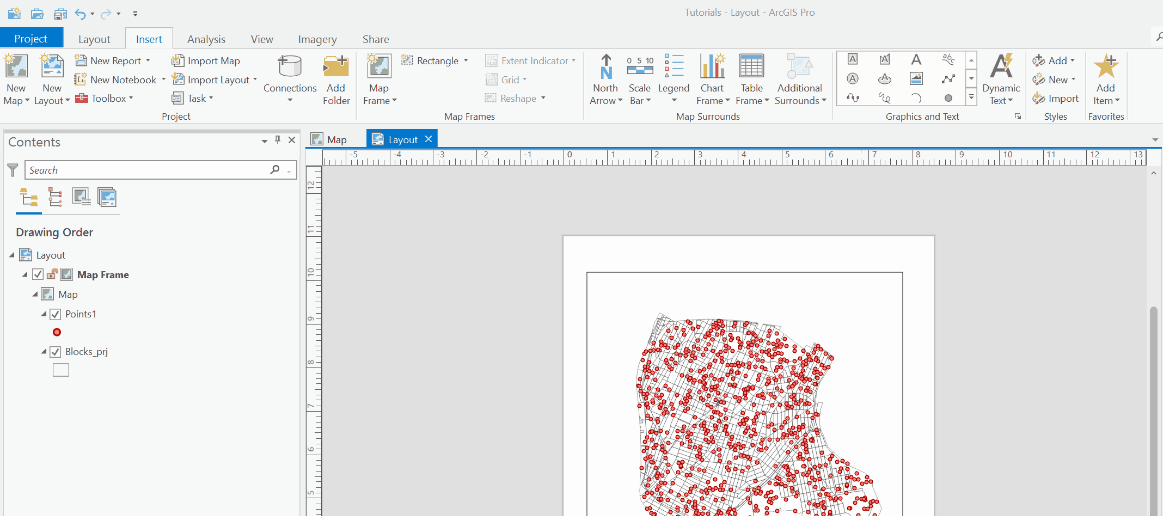The image size is (1163, 516).
Task: Customize the Quick Access Toolbar dropdown
Action: click(134, 14)
